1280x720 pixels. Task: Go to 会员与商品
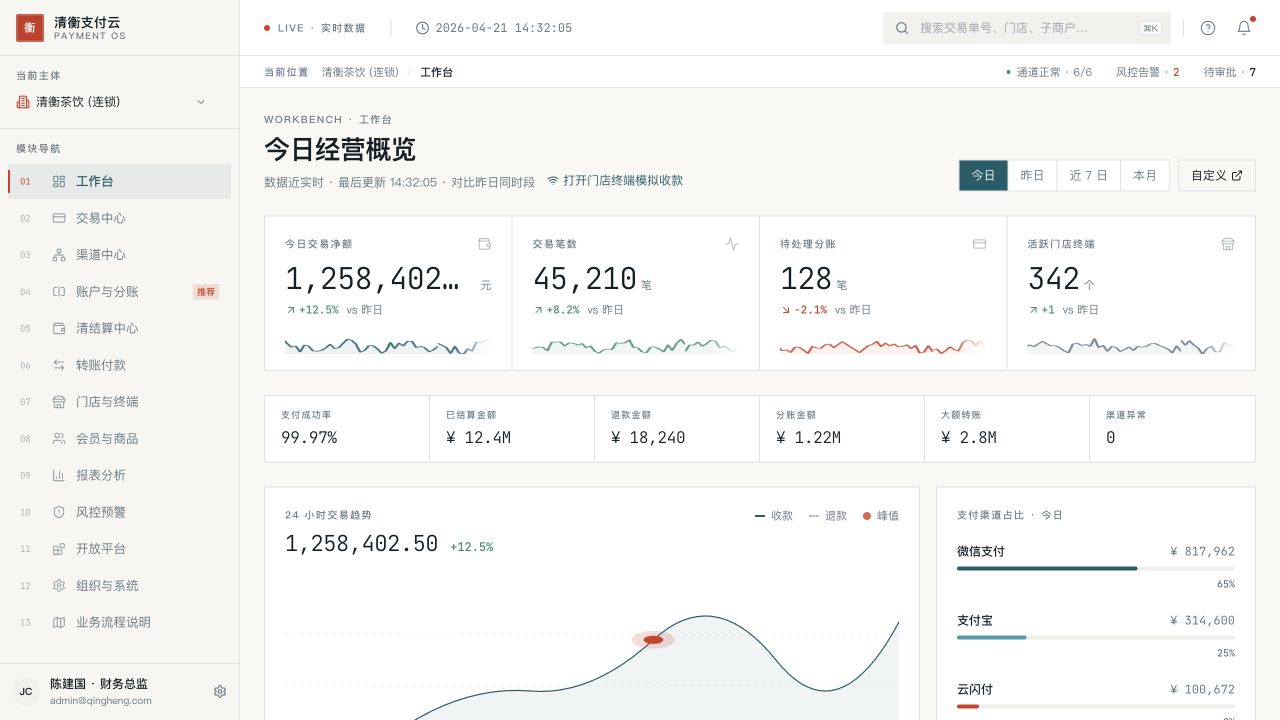(x=119, y=438)
